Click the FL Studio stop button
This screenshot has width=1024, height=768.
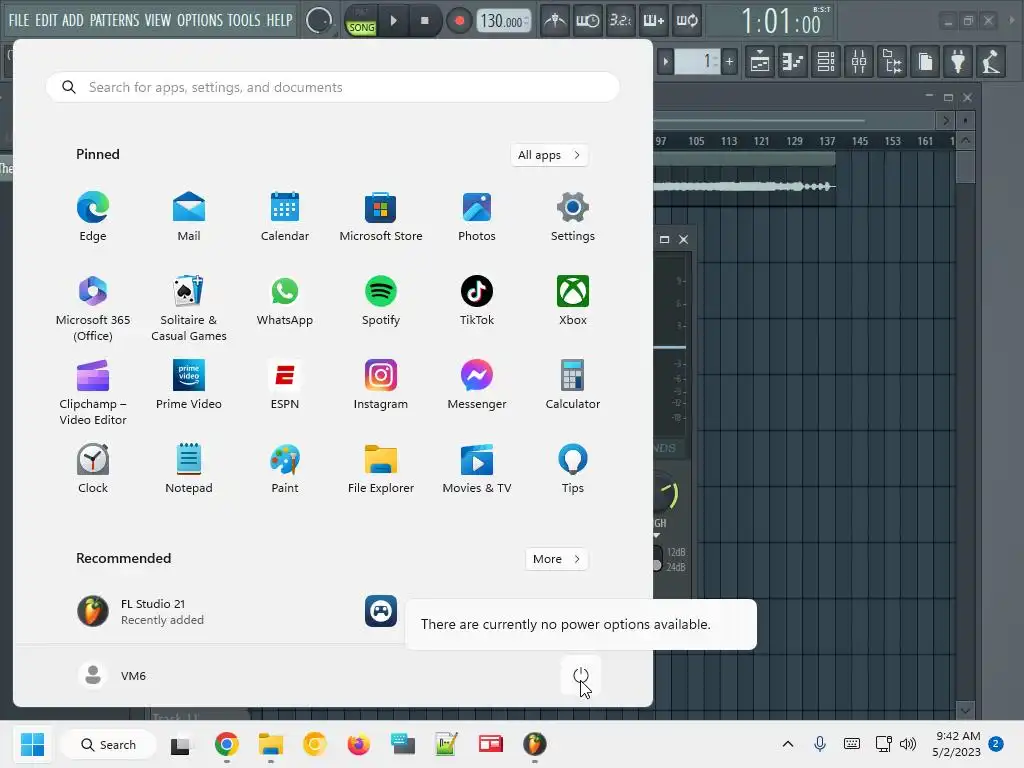click(424, 21)
